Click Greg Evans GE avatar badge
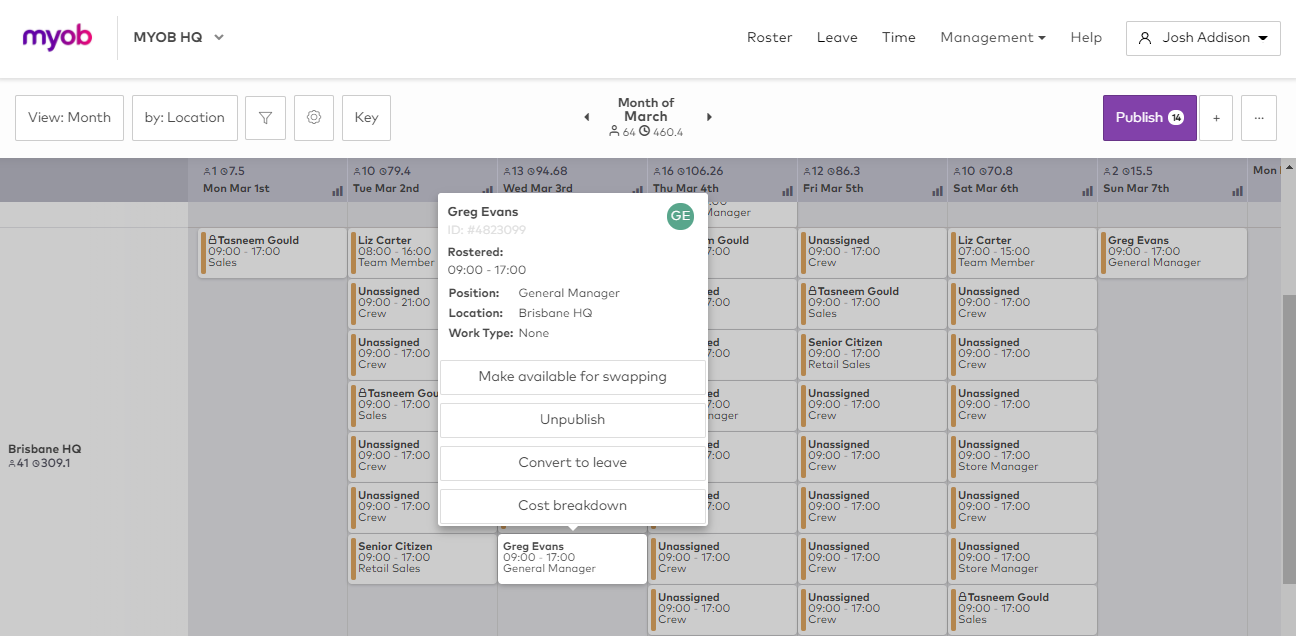The height and width of the screenshot is (636, 1296). pyautogui.click(x=680, y=216)
